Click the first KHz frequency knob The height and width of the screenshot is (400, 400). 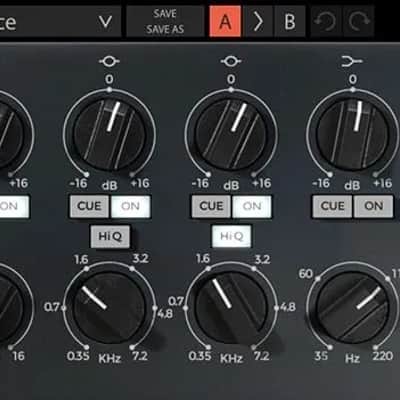(109, 308)
